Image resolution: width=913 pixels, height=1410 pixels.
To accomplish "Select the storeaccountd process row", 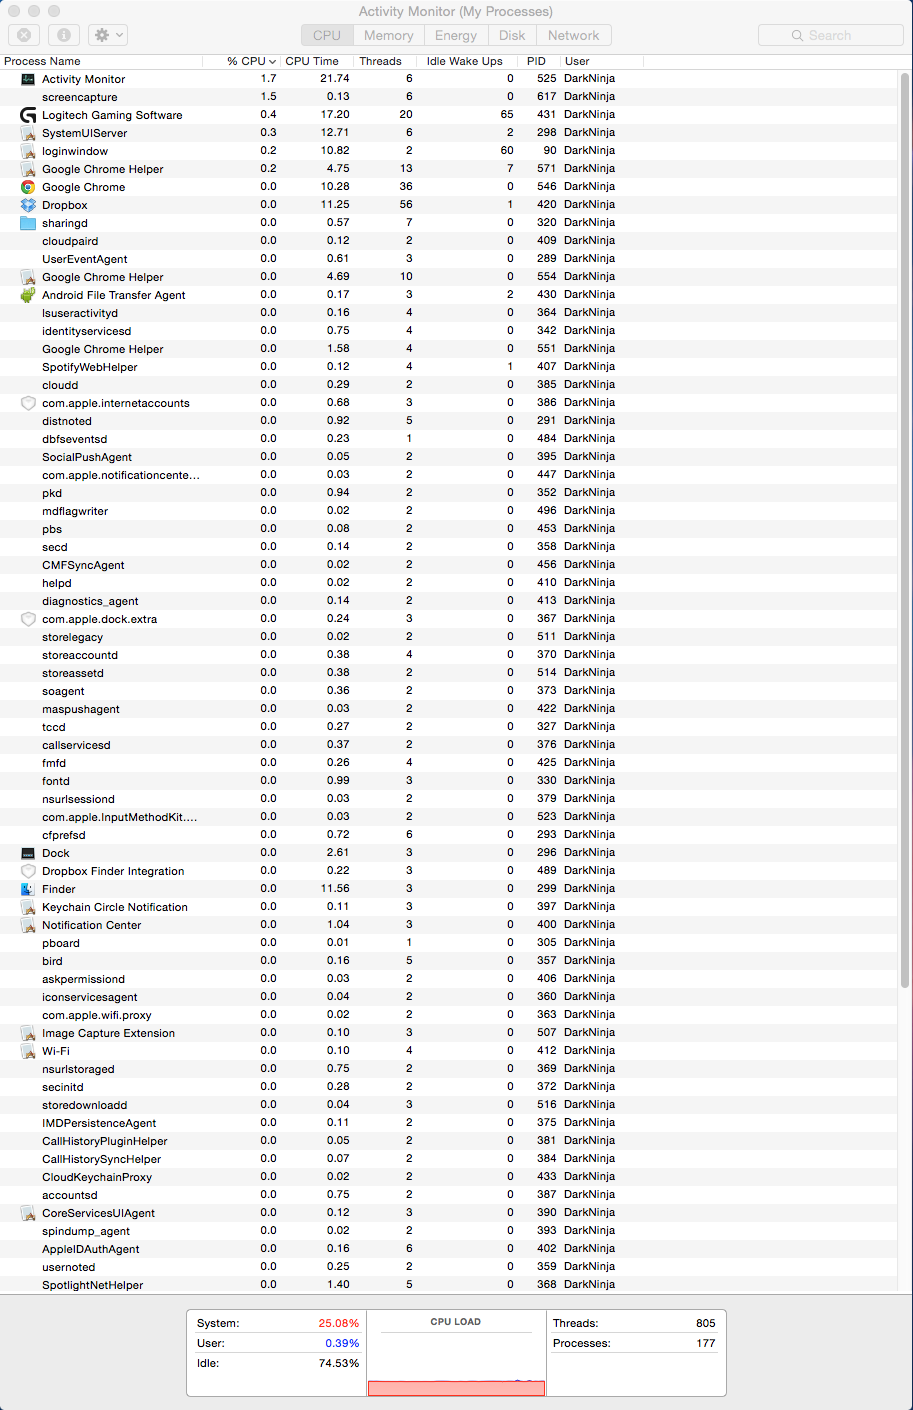I will pos(450,655).
